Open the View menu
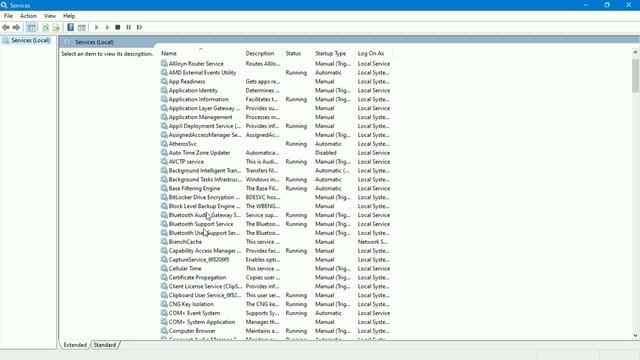The width and height of the screenshot is (640, 360). tap(50, 16)
